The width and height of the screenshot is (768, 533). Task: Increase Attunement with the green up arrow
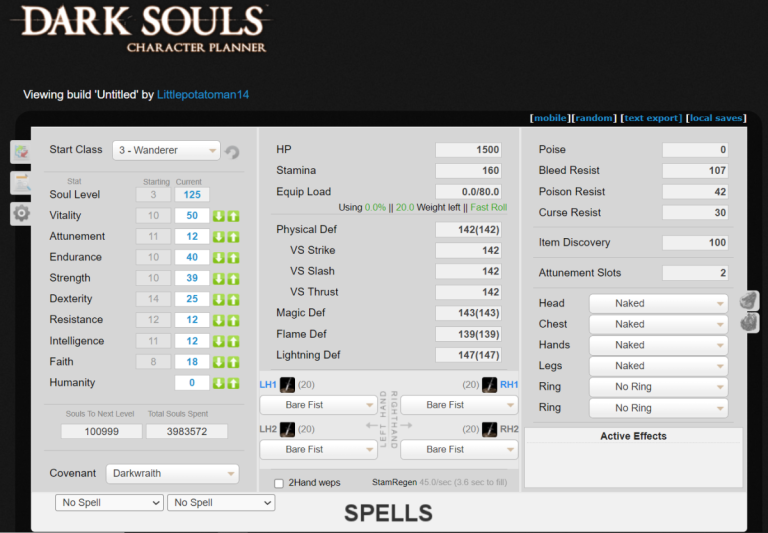pyautogui.click(x=233, y=237)
